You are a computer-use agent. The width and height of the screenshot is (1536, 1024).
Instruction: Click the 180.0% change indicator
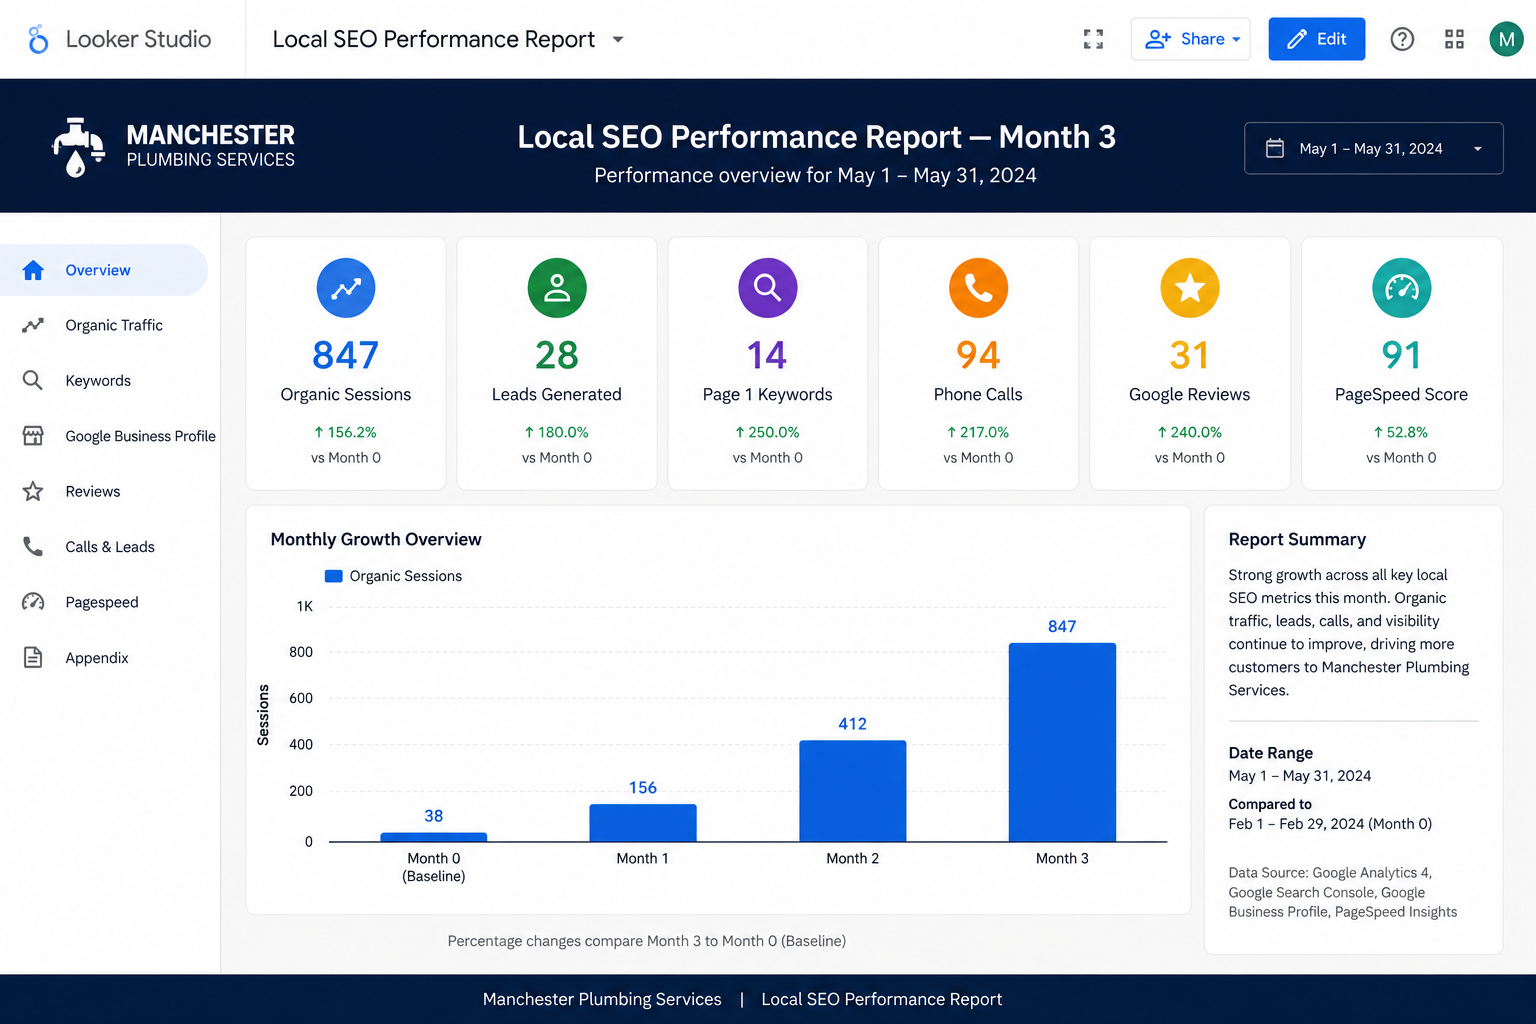(x=557, y=432)
